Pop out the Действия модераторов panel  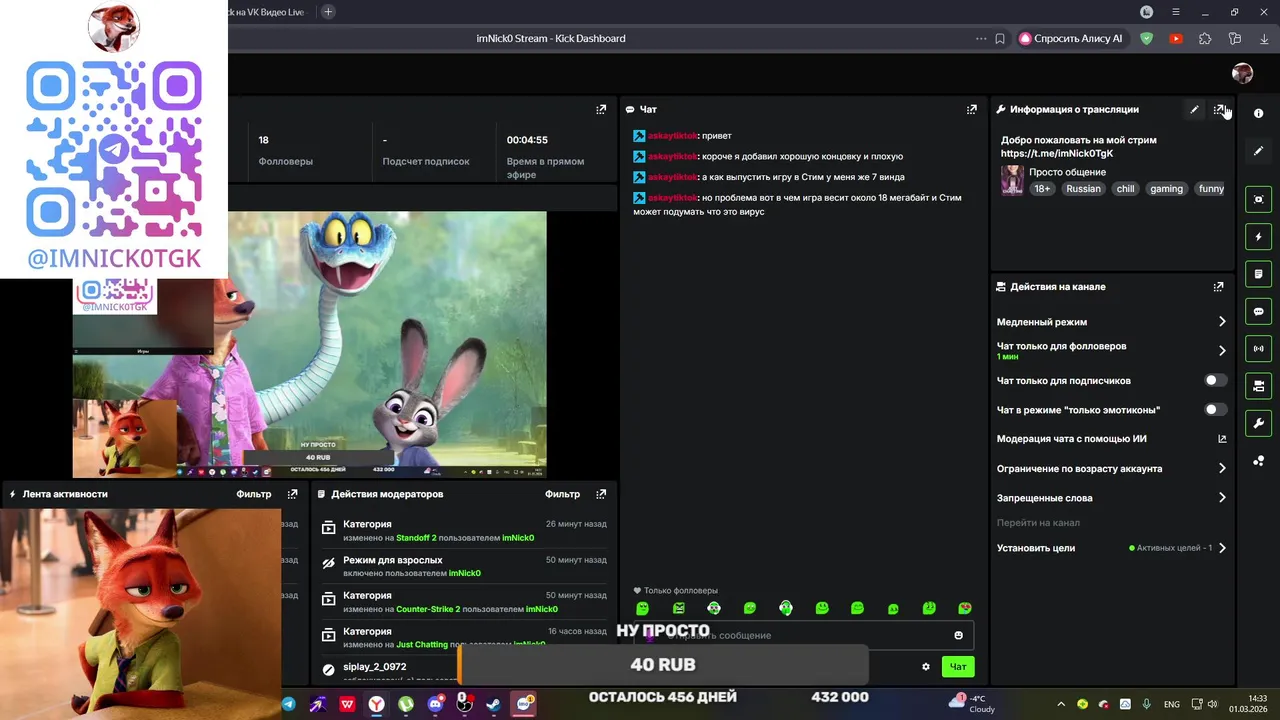click(x=601, y=494)
